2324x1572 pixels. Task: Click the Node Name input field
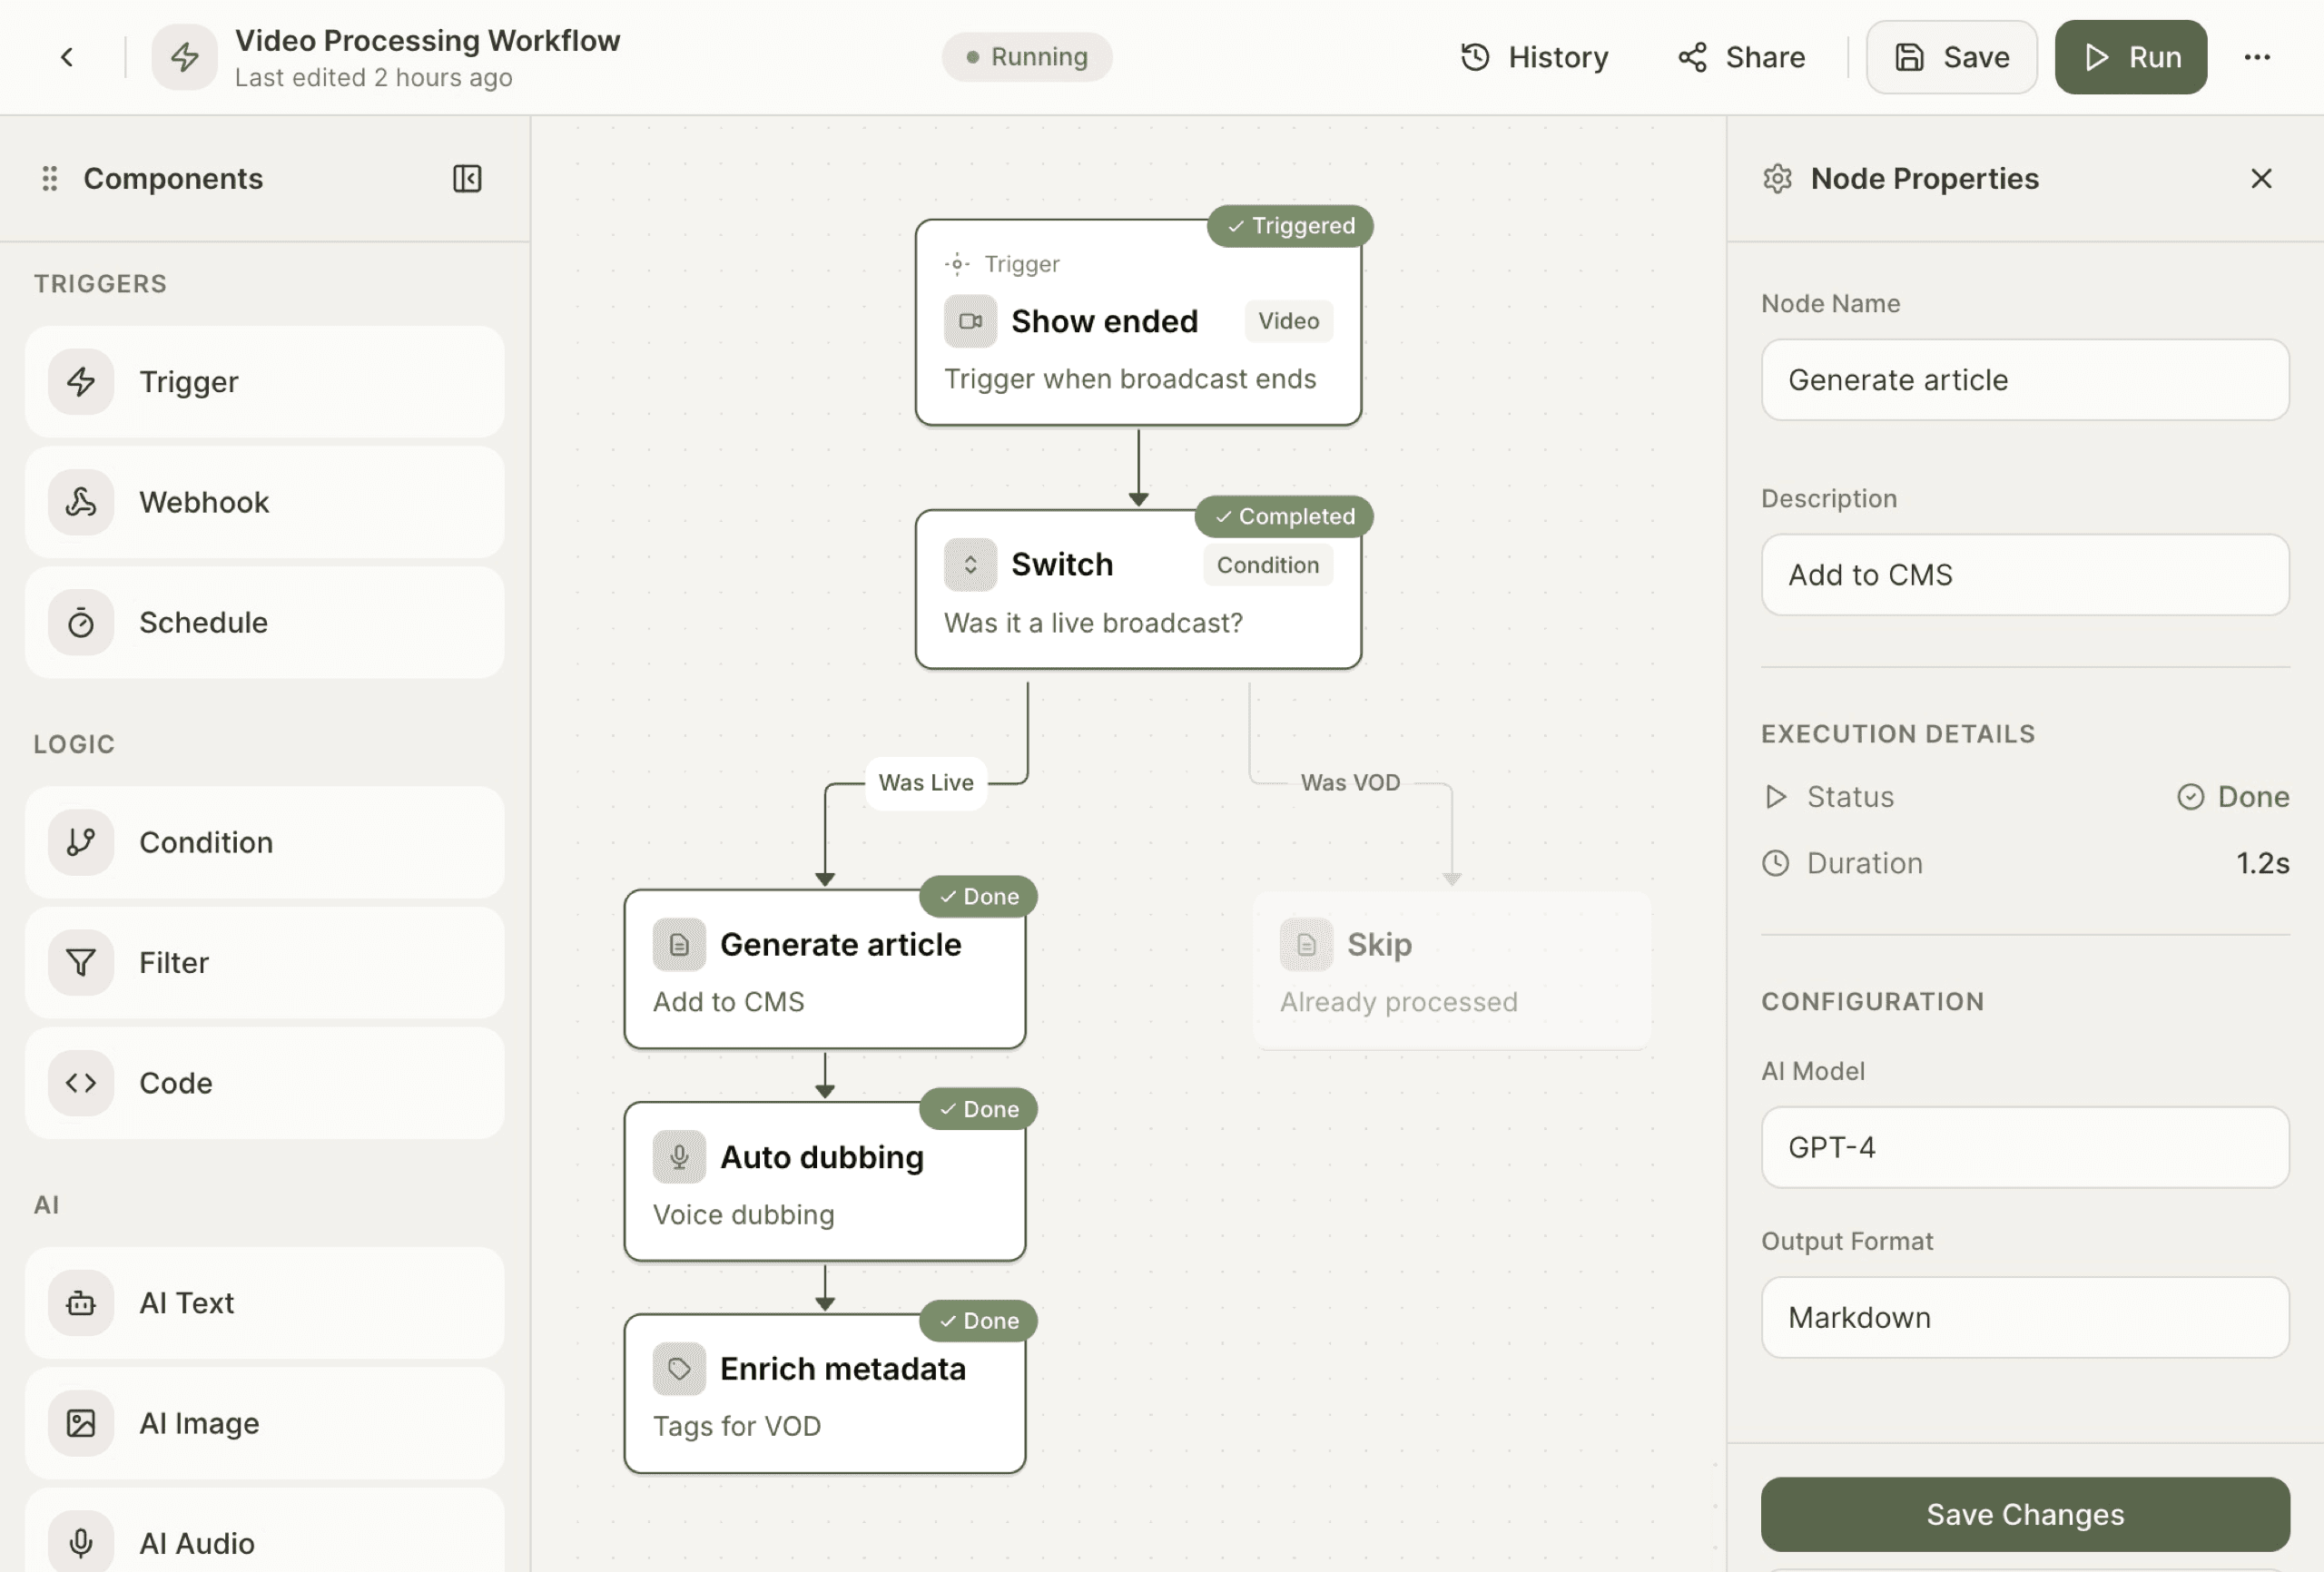point(2024,380)
